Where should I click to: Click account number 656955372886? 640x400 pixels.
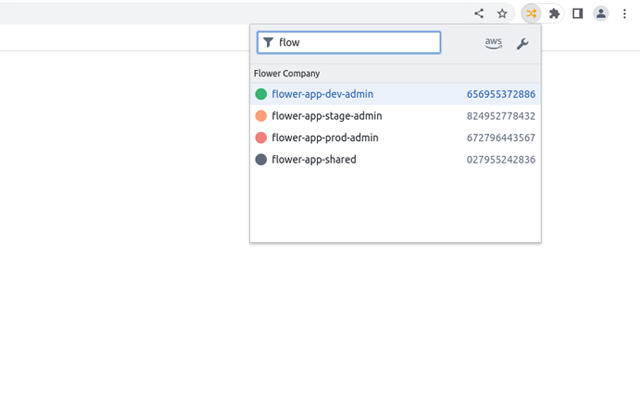[501, 94]
